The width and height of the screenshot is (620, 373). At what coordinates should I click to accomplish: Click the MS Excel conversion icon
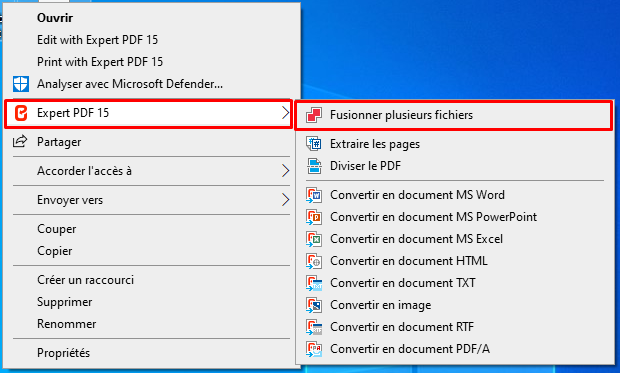pos(314,239)
